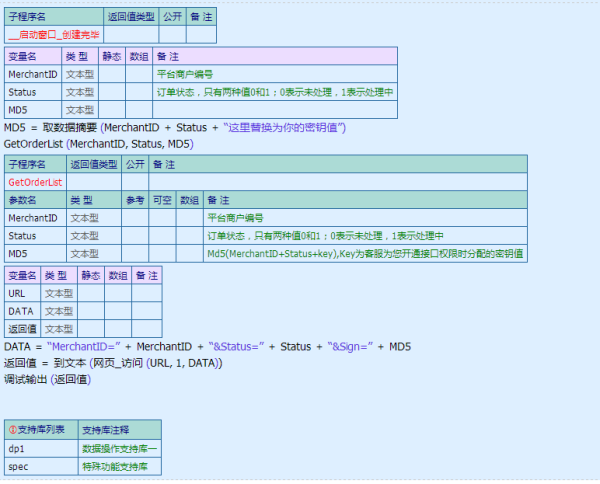Viewport: 600px width, 484px height.
Task: Click the 调试输出 (返回值) statement
Action: coord(47,380)
